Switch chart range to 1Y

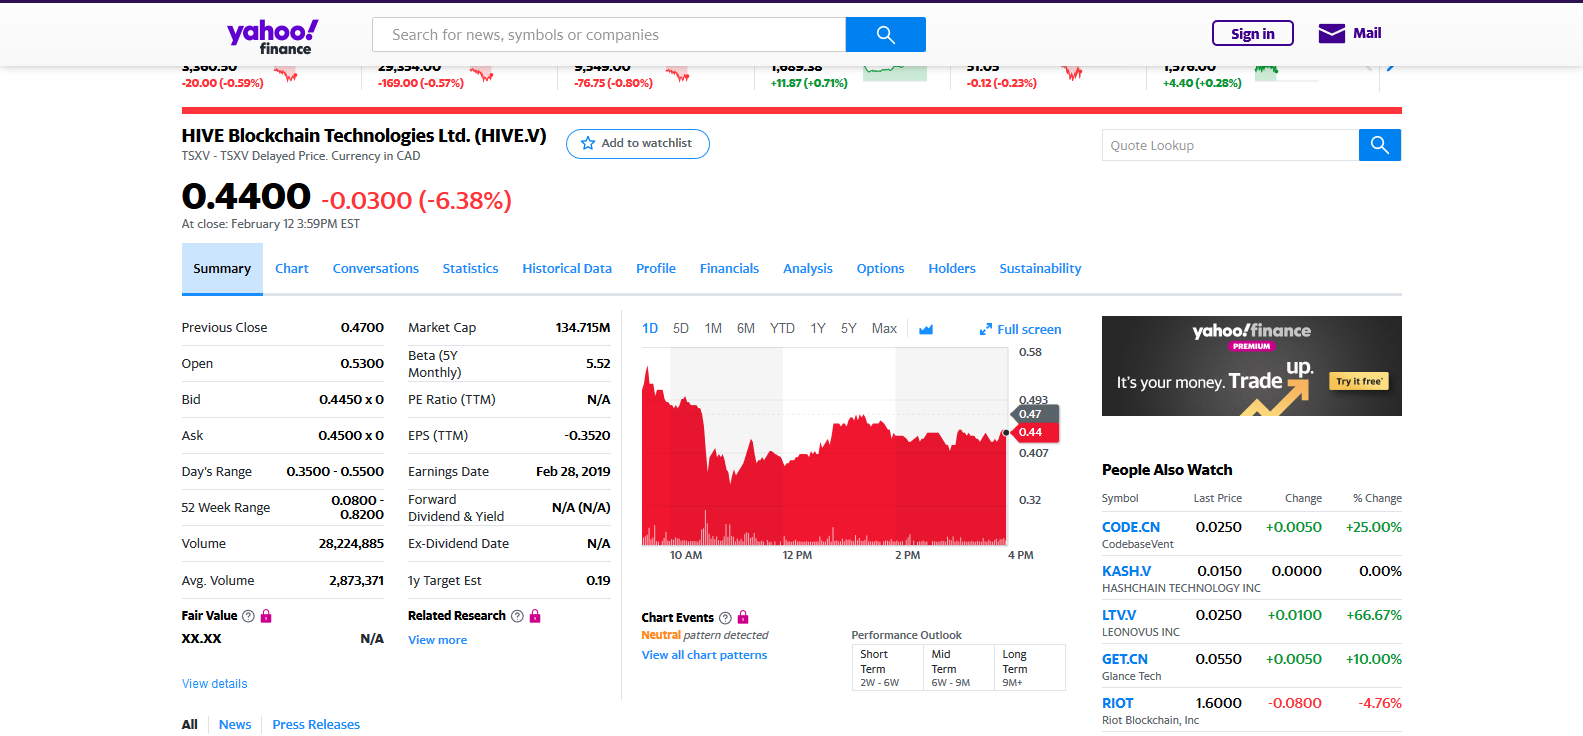pyautogui.click(x=817, y=329)
